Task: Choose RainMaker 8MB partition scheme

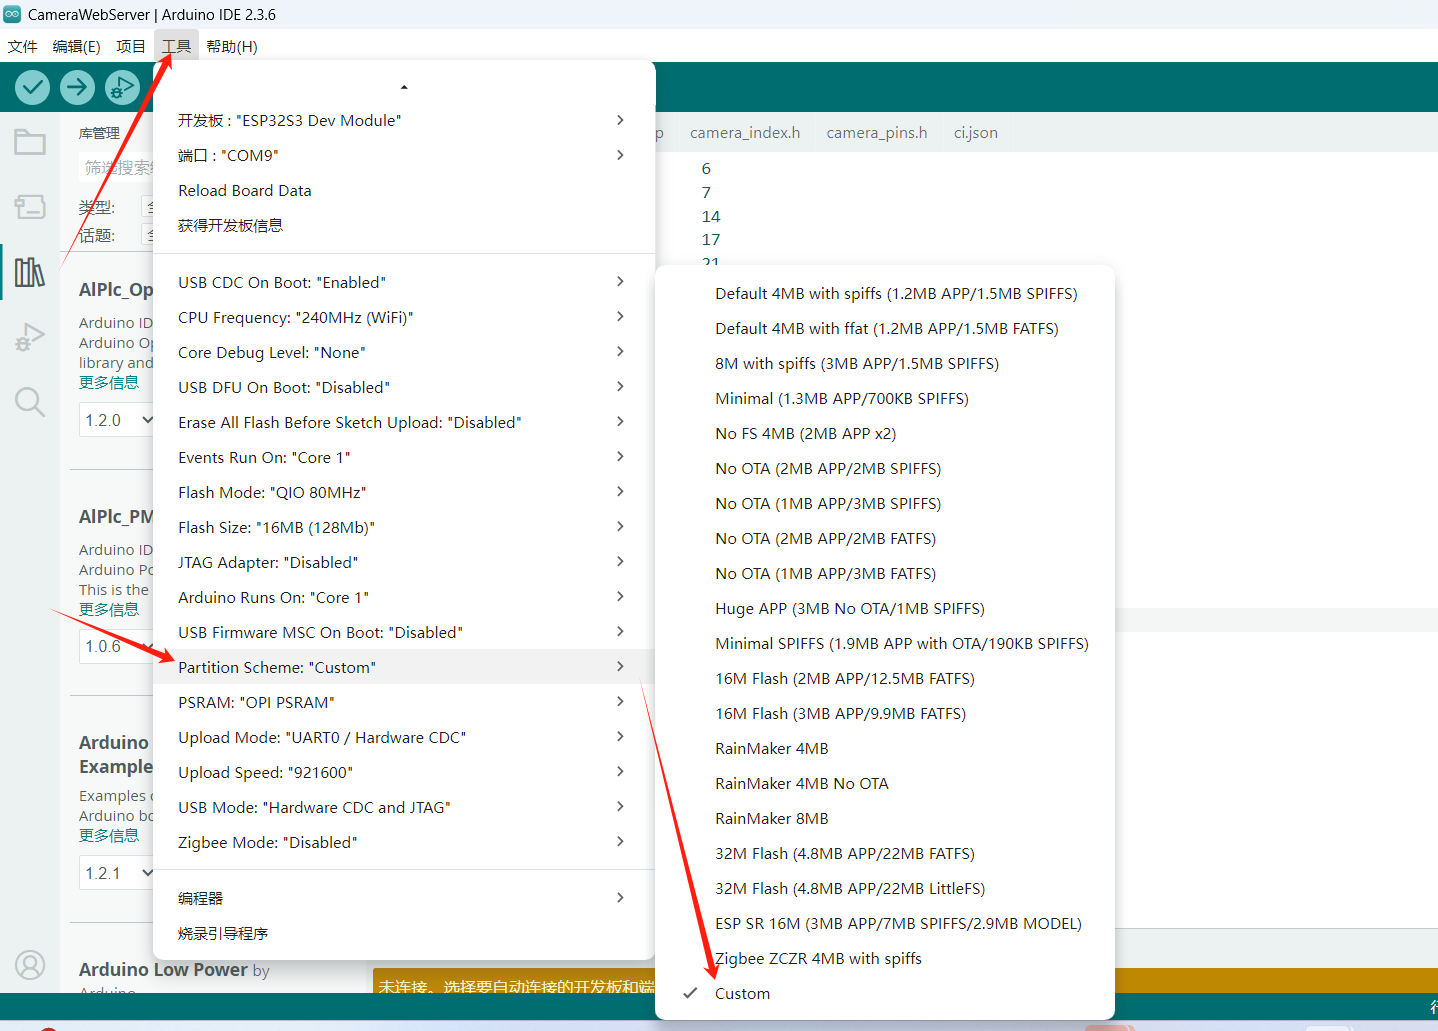Action: click(885, 818)
